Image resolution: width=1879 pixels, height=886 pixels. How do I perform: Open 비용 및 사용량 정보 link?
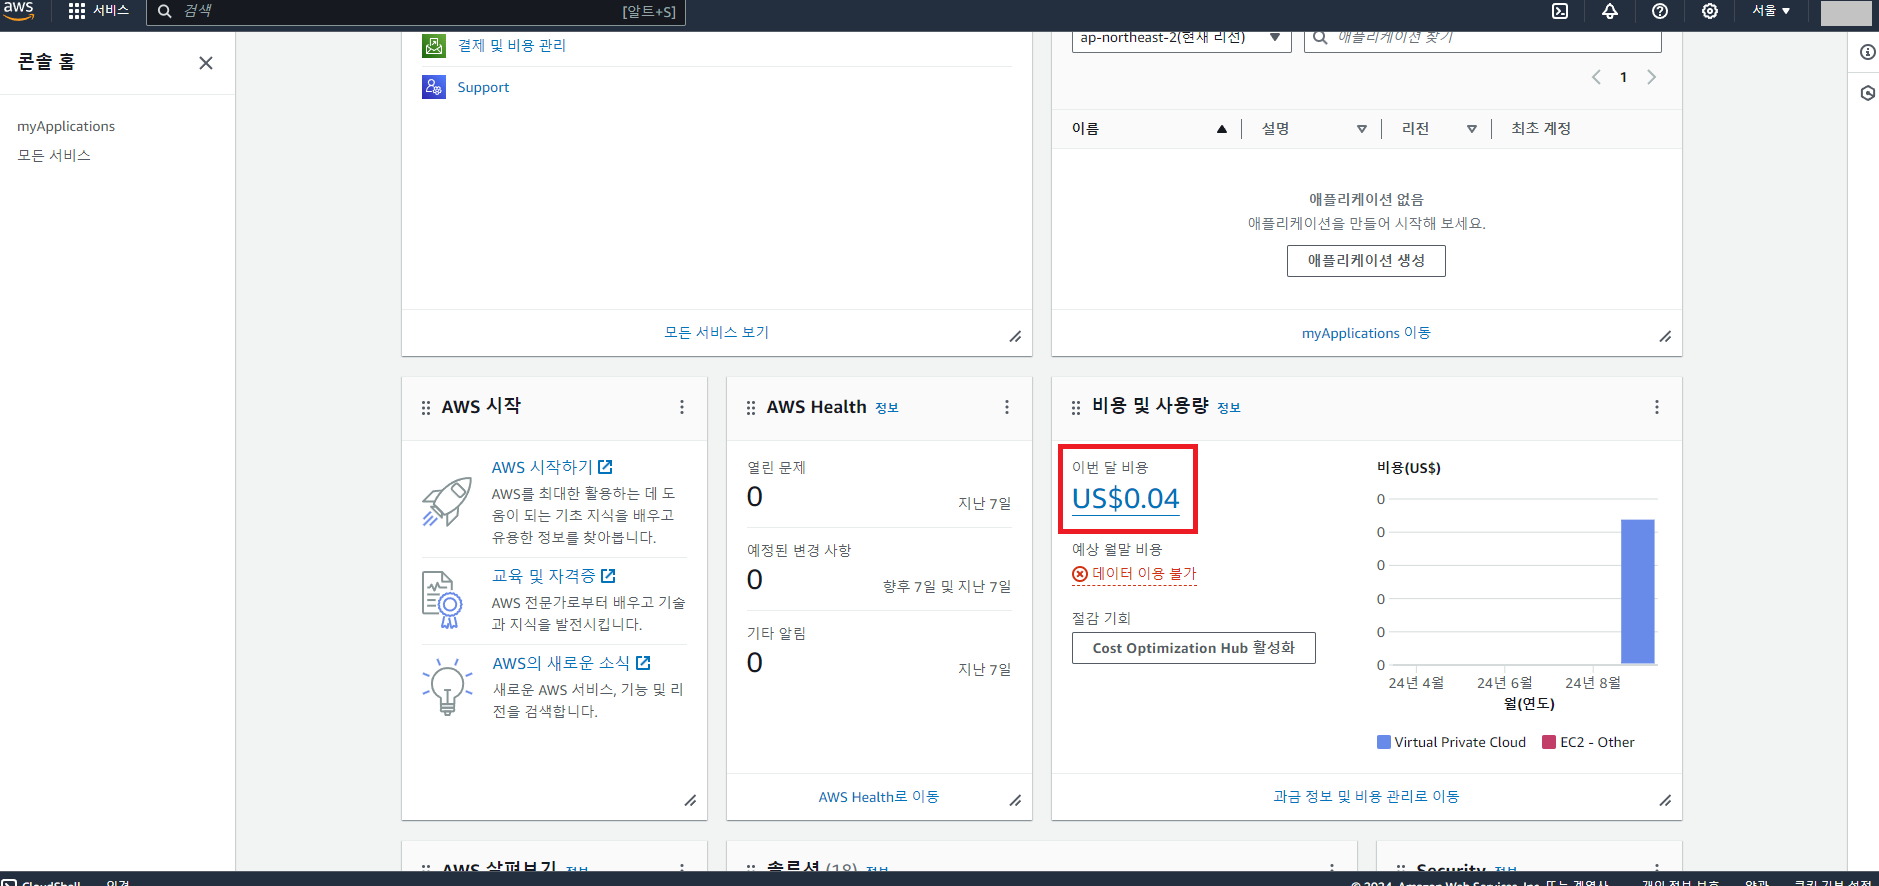point(1229,408)
